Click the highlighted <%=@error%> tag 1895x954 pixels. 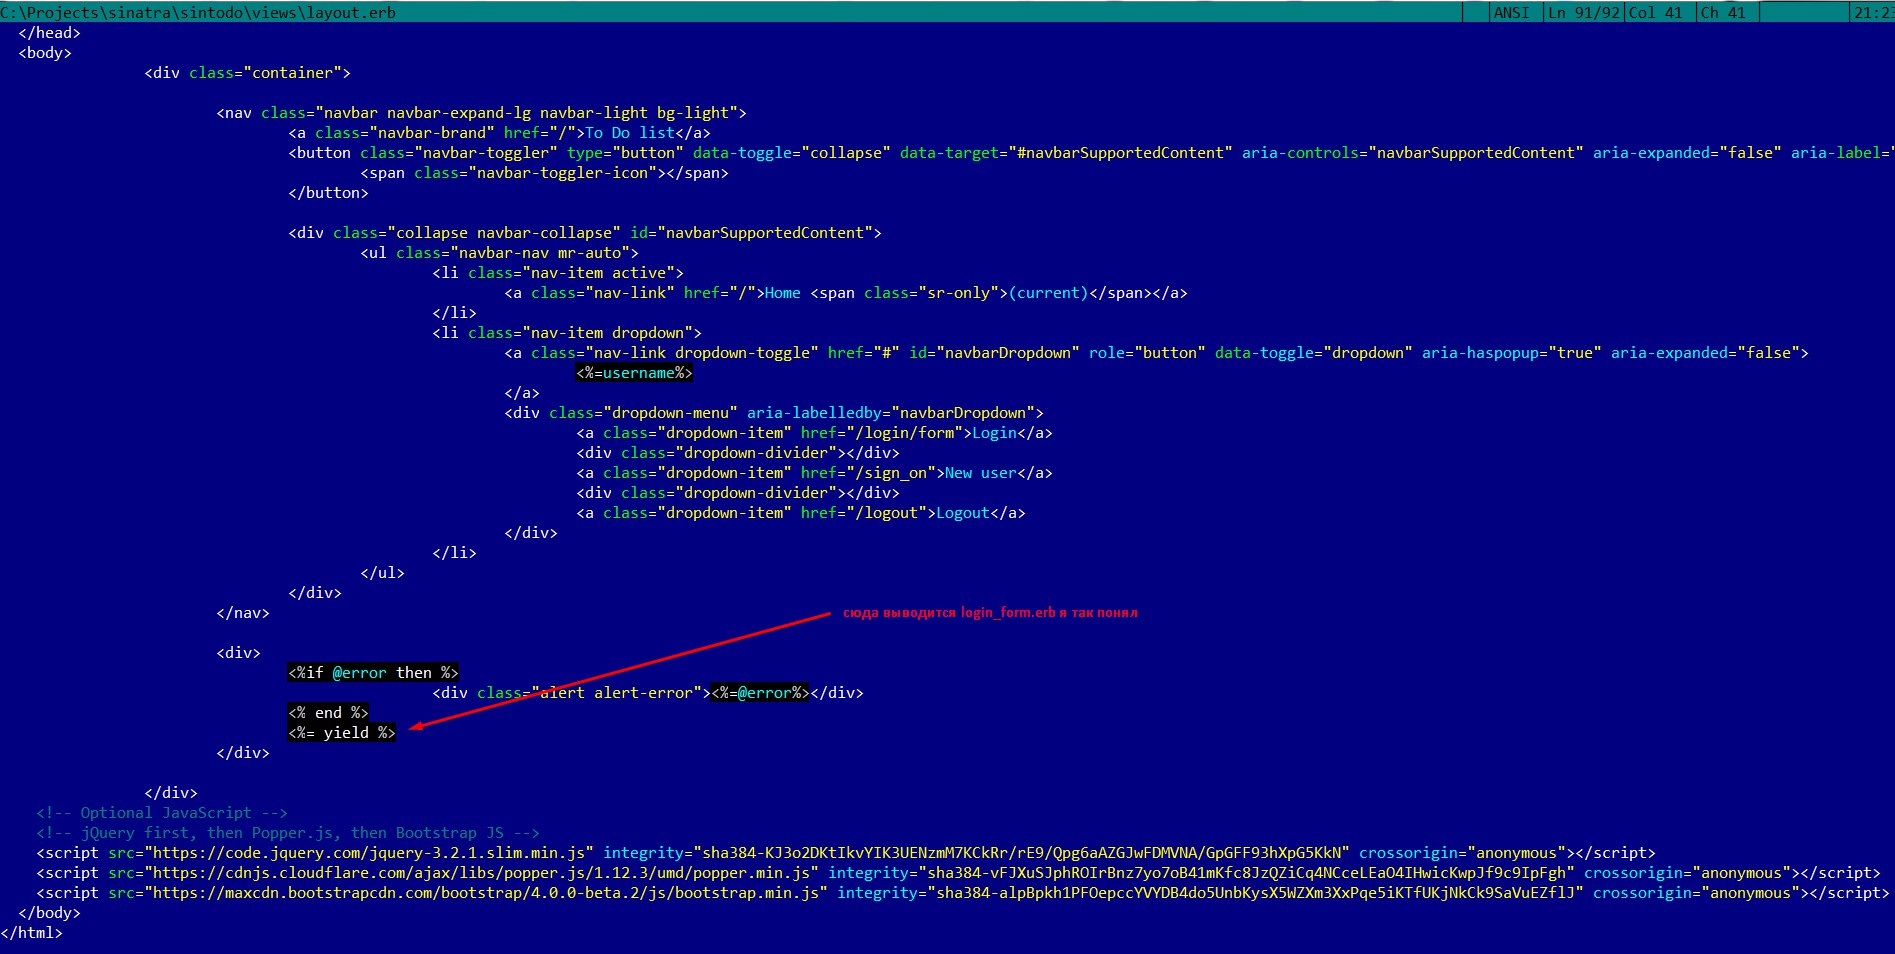[760, 693]
